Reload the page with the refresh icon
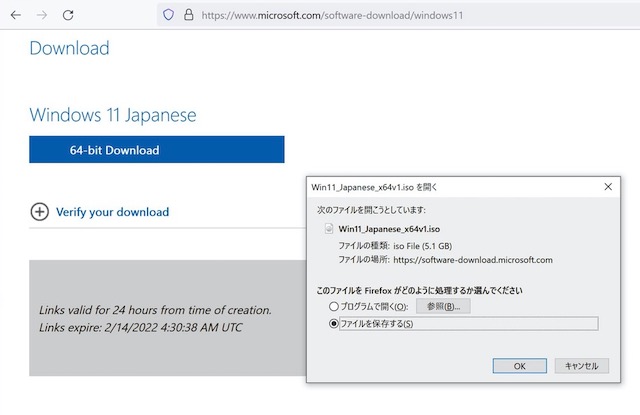This screenshot has width=640, height=415. 68,15
